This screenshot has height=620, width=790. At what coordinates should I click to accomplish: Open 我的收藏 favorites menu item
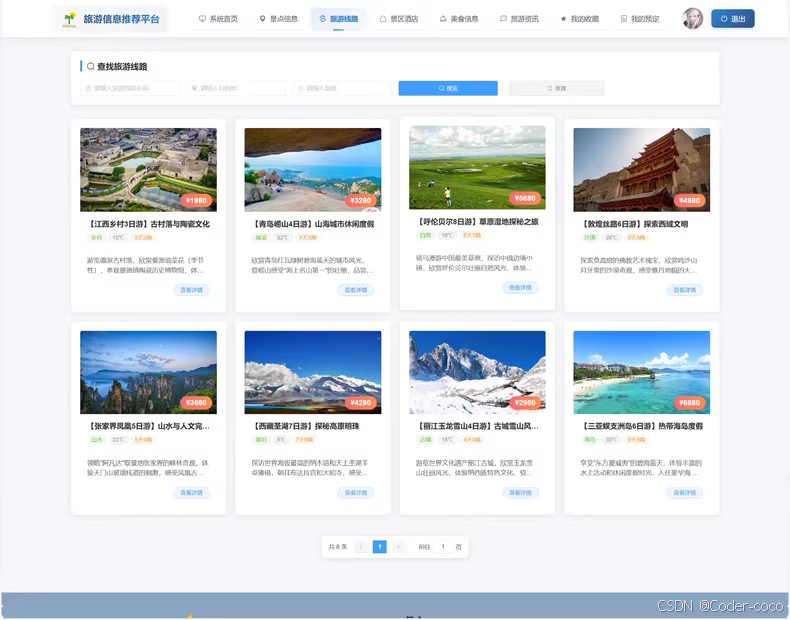[x=579, y=19]
